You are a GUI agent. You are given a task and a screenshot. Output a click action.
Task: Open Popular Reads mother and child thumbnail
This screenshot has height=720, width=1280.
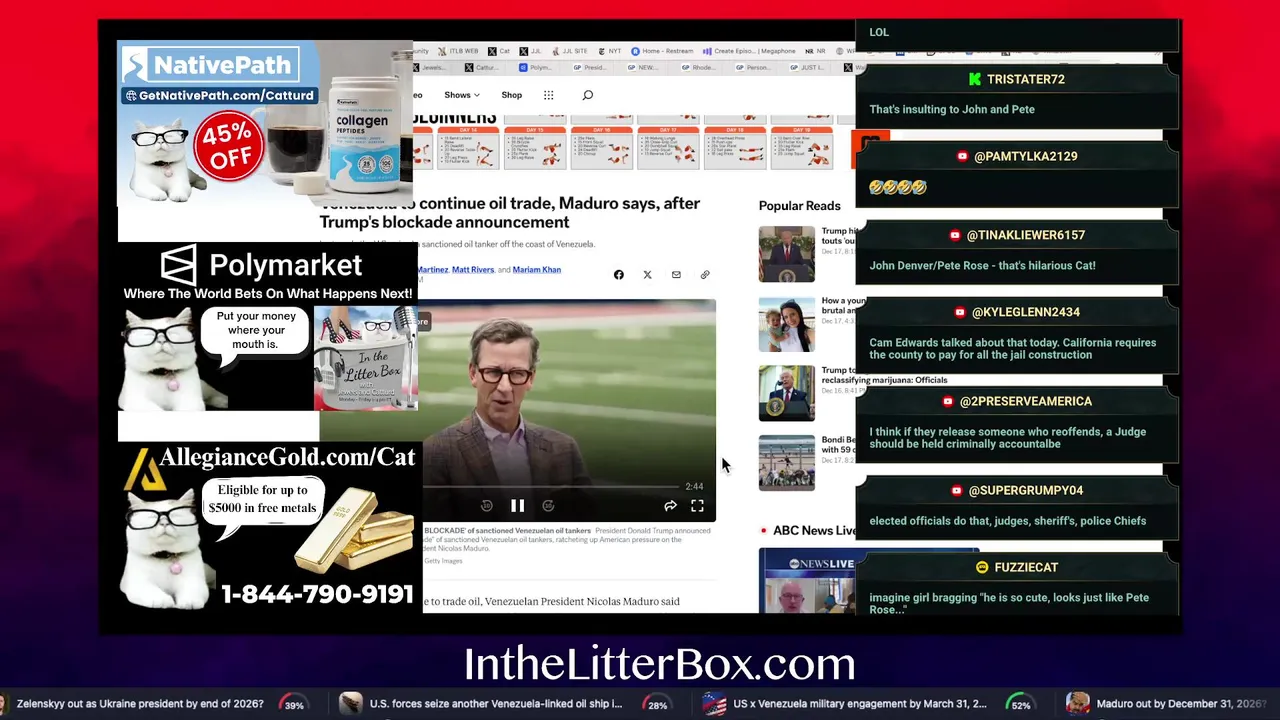pyautogui.click(x=786, y=324)
